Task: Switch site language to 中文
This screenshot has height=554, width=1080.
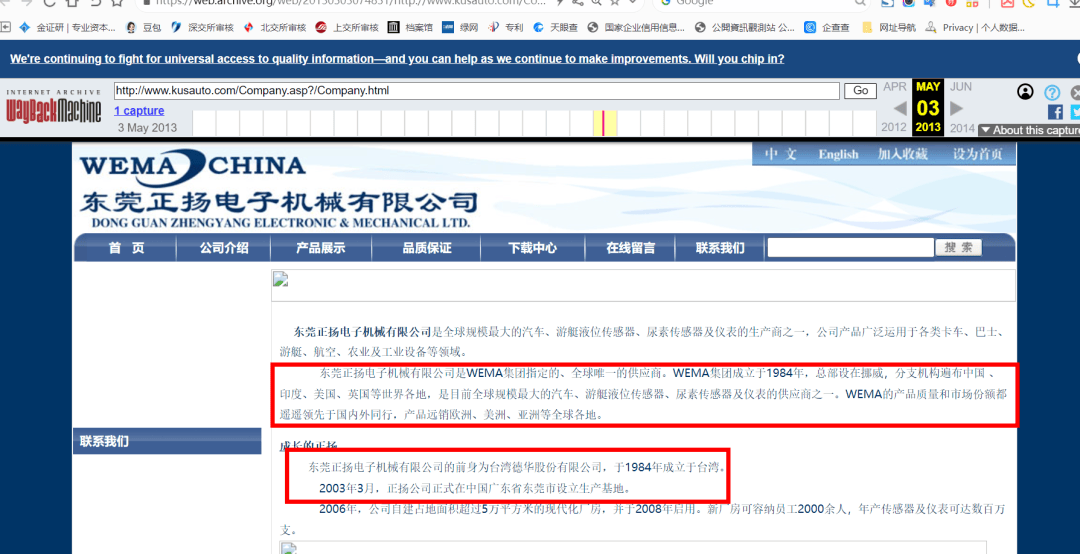Action: tap(780, 154)
